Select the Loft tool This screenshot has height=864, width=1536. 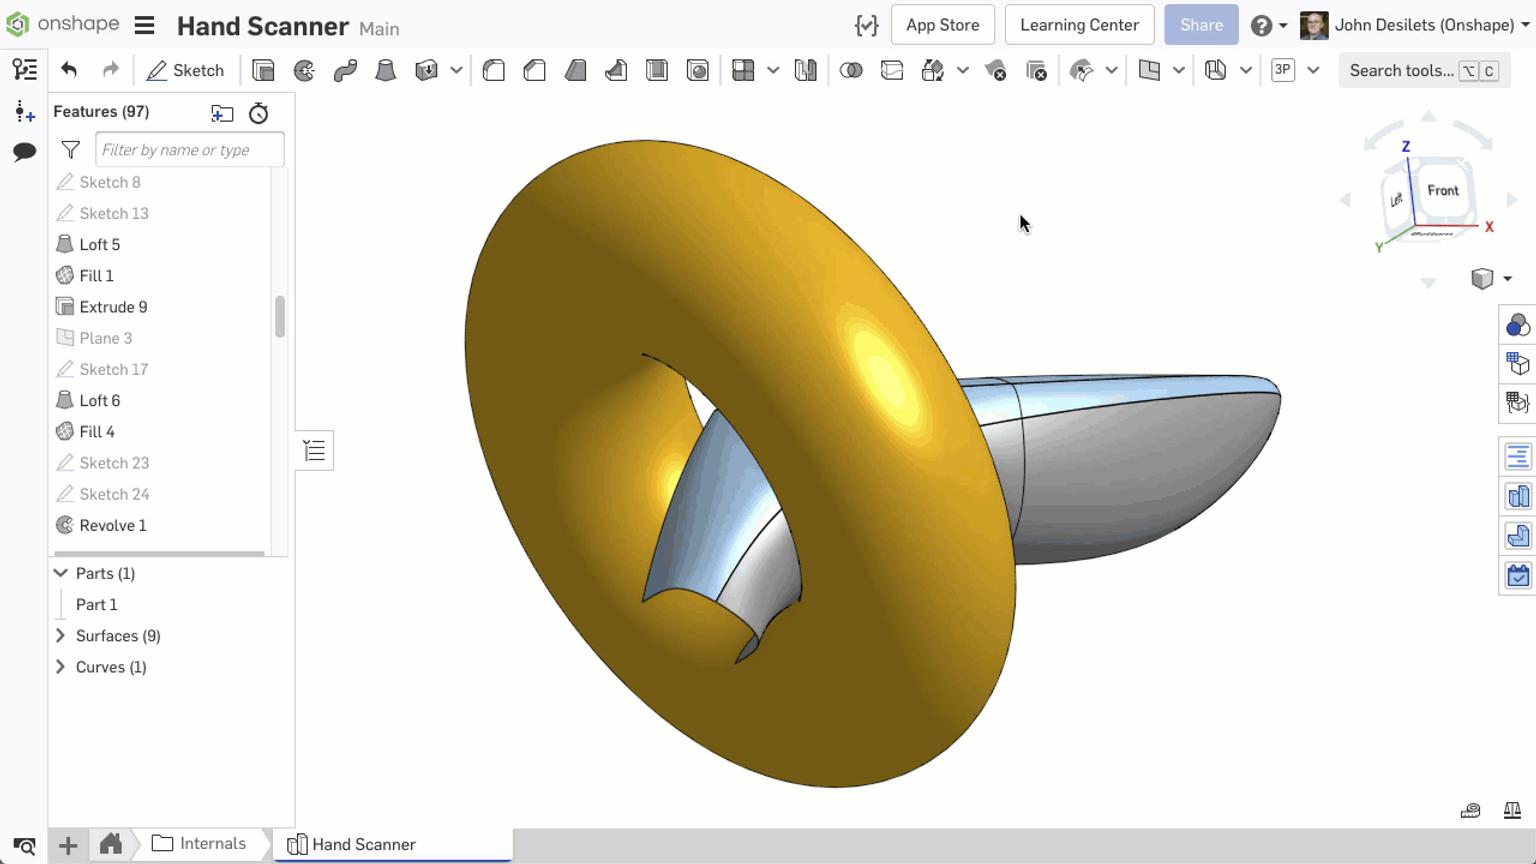click(386, 70)
